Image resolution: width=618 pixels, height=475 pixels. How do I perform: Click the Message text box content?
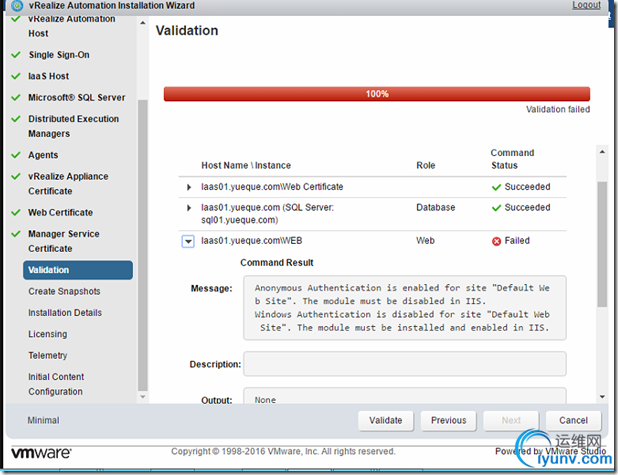point(405,308)
